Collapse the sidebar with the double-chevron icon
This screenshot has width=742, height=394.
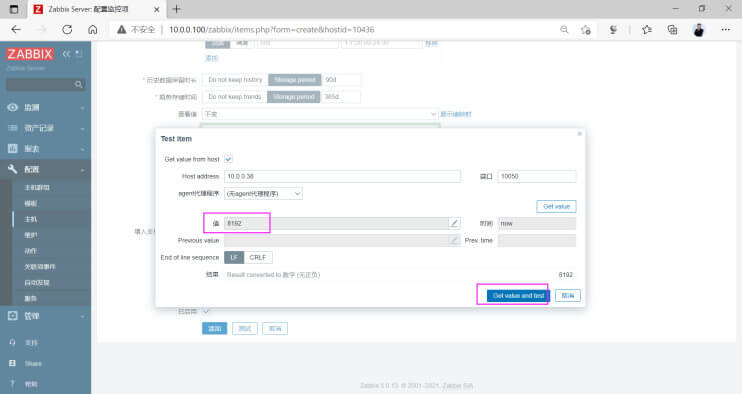tap(66, 54)
